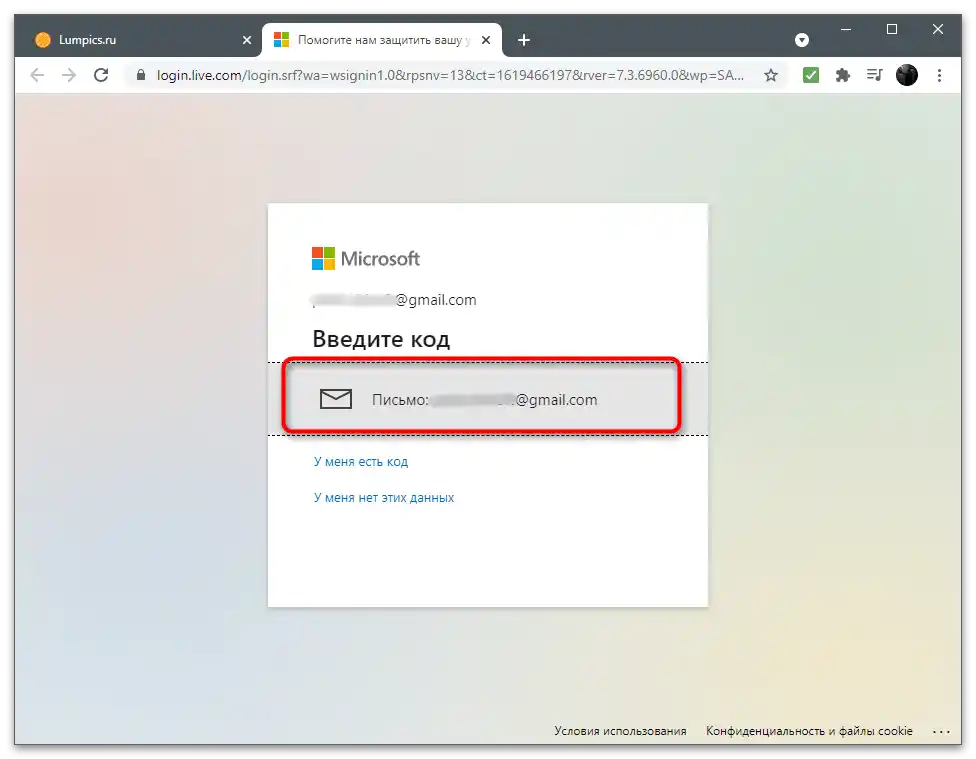Reload the login.live.com page
The height and width of the screenshot is (759, 976).
point(101,75)
